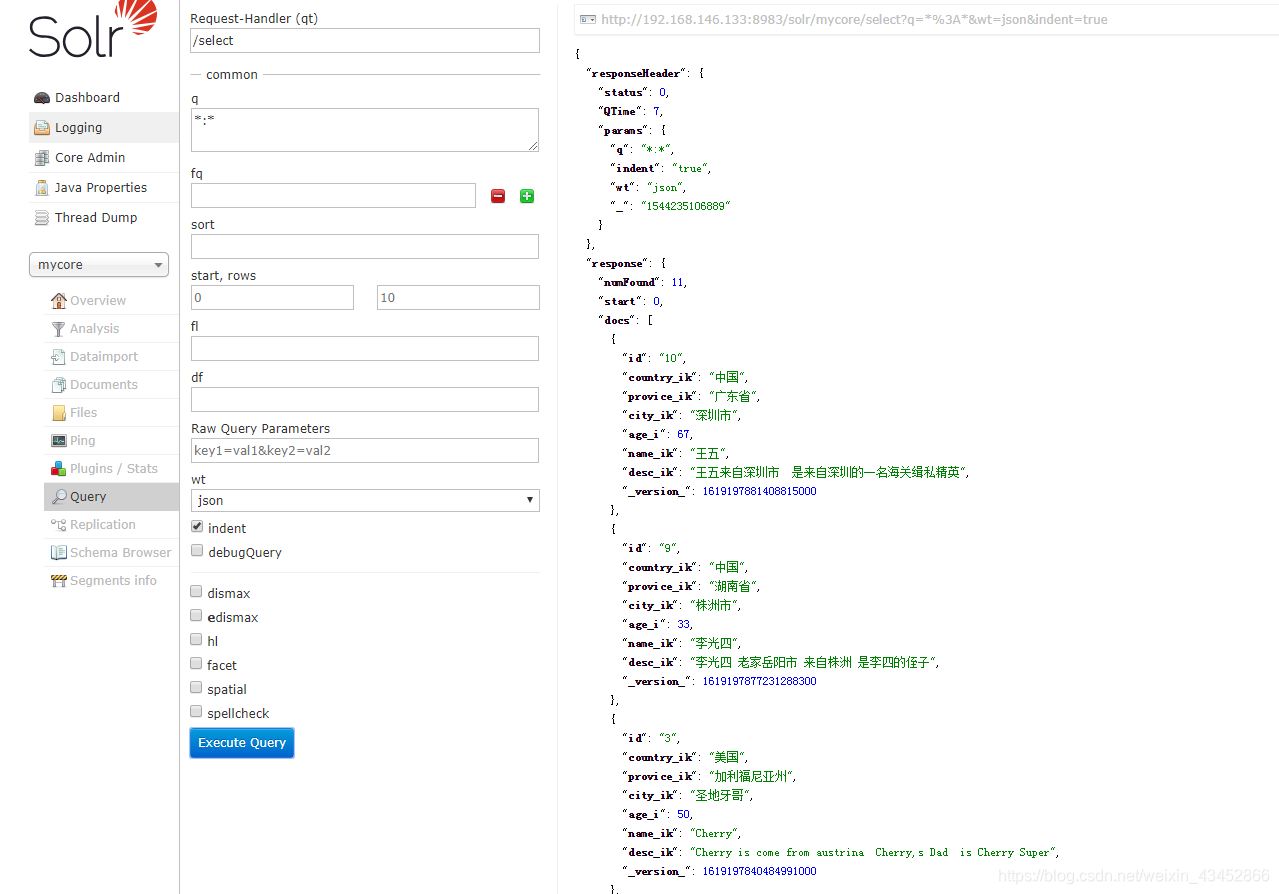The image size is (1279, 894).
Task: Open the Logging menu item
Action: point(103,128)
